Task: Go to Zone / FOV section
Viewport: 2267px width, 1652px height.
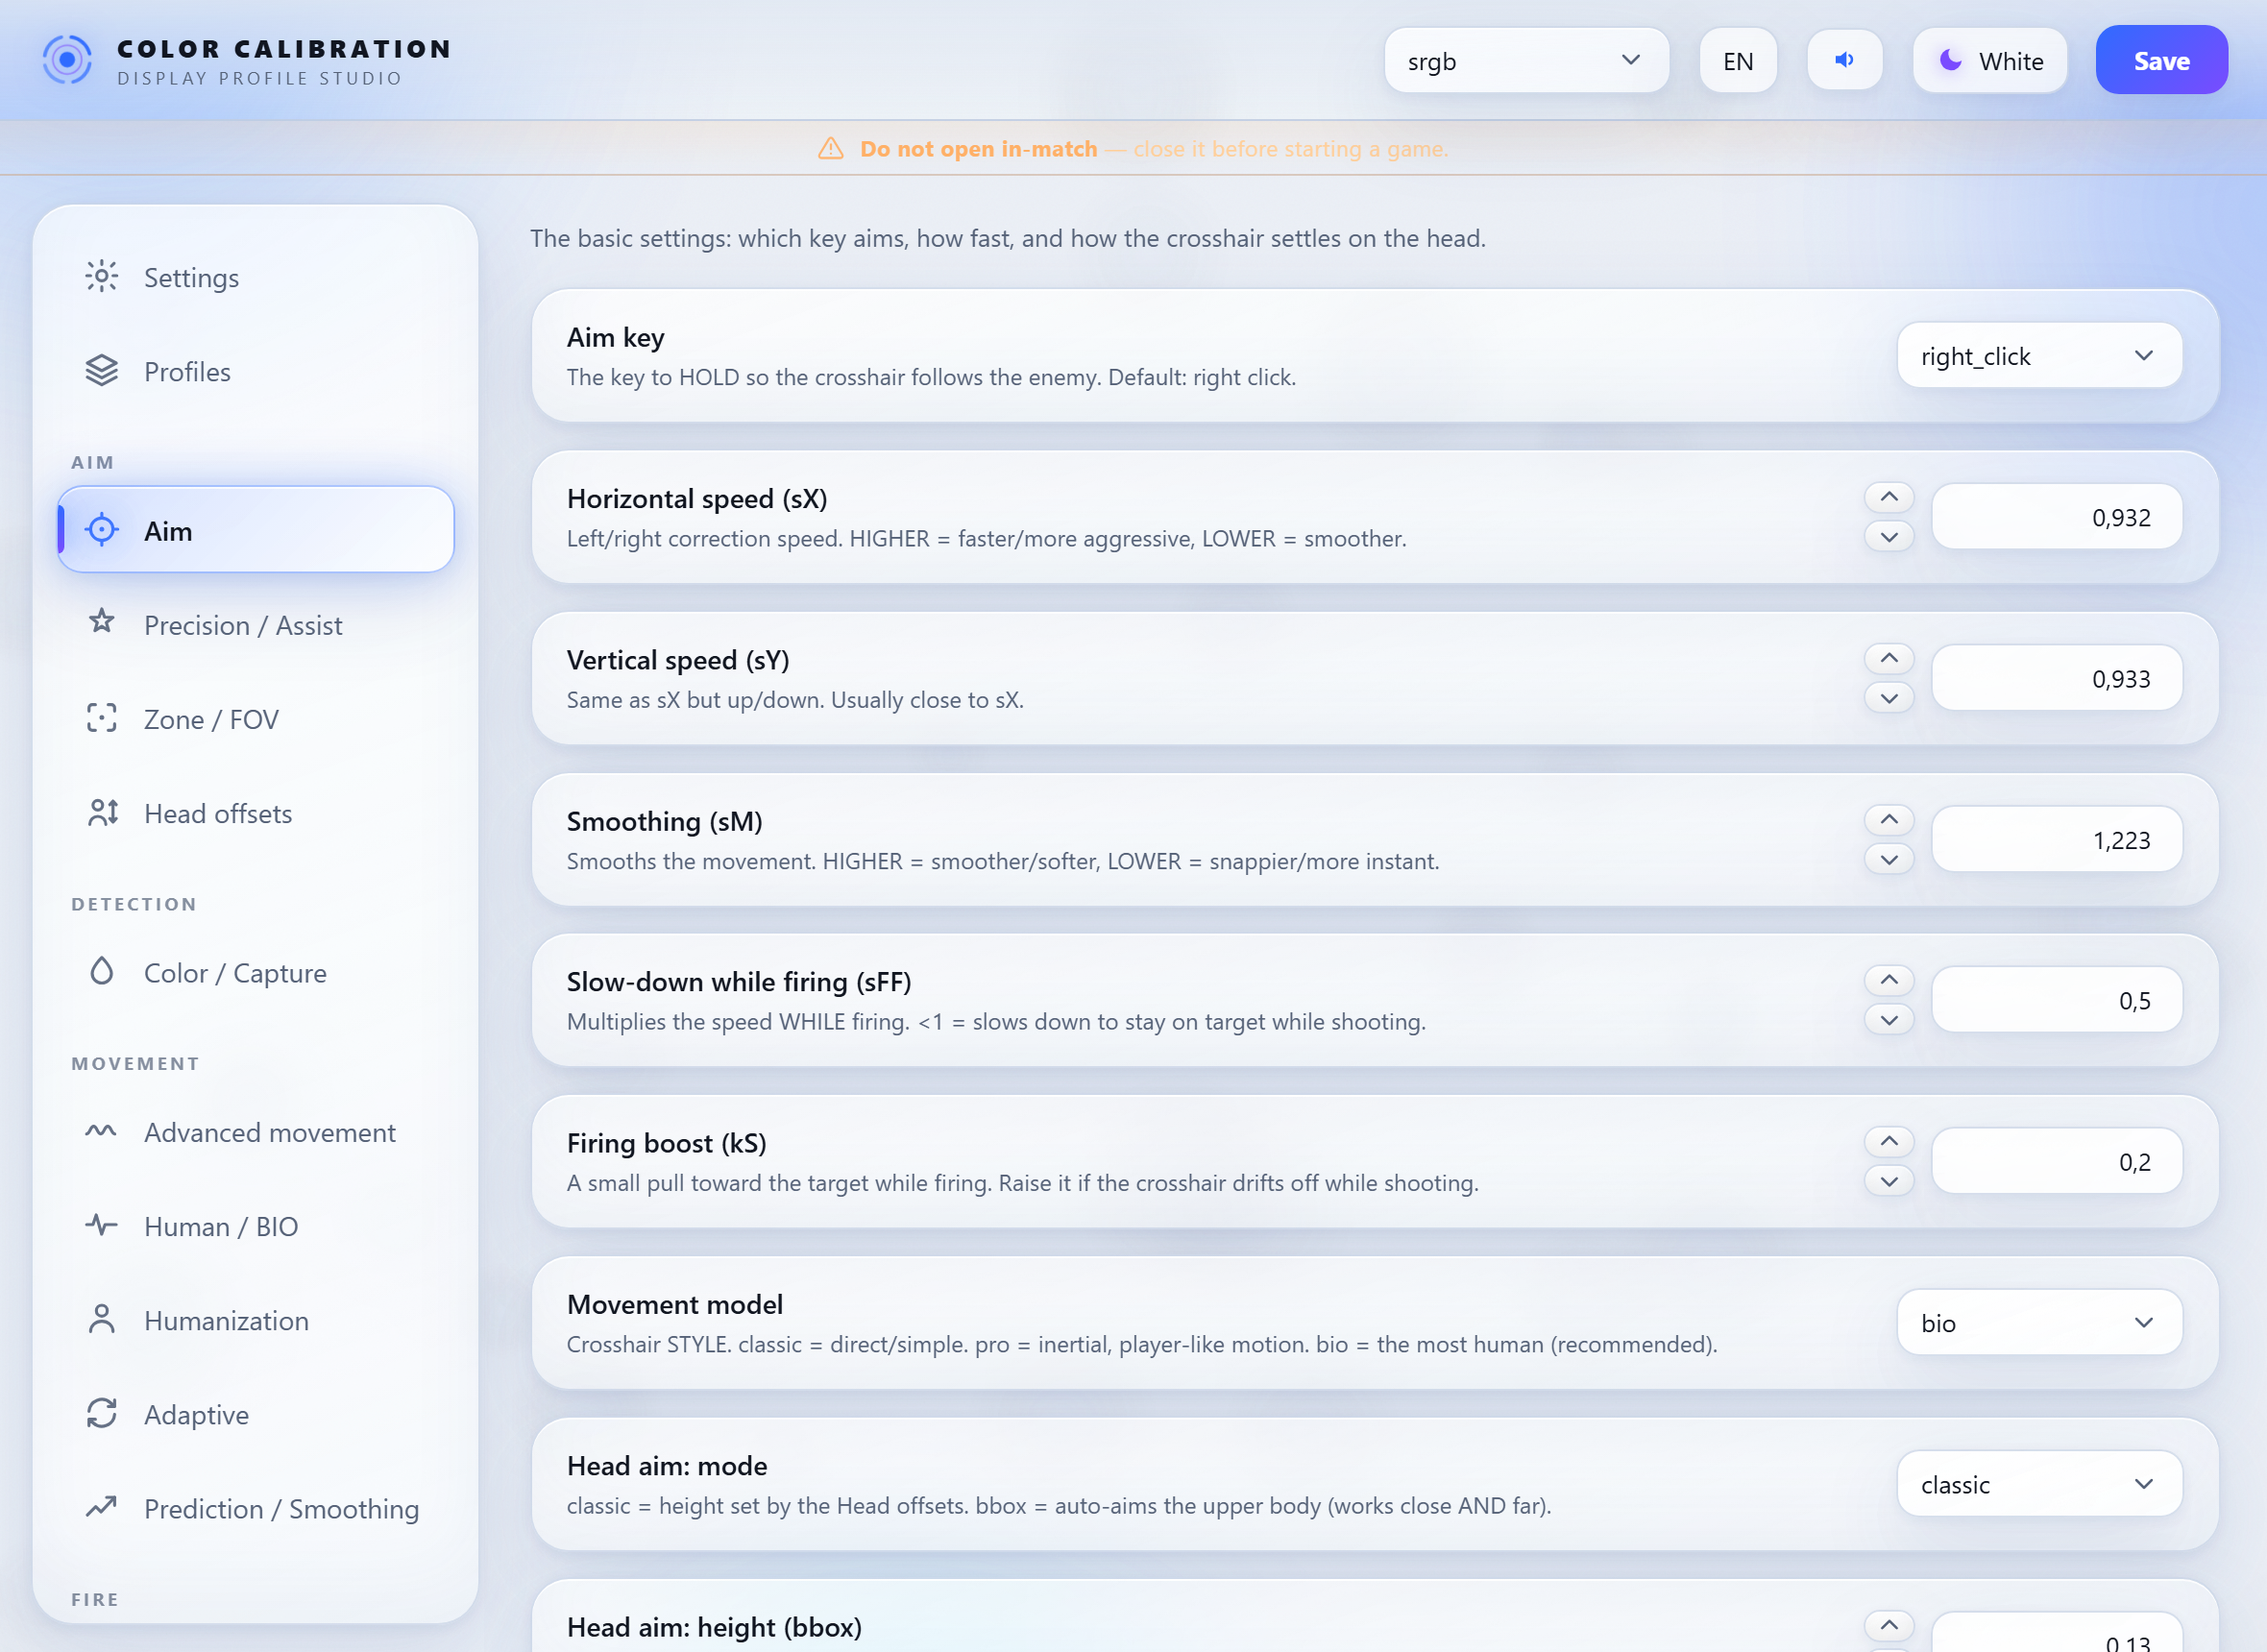Action: point(256,719)
